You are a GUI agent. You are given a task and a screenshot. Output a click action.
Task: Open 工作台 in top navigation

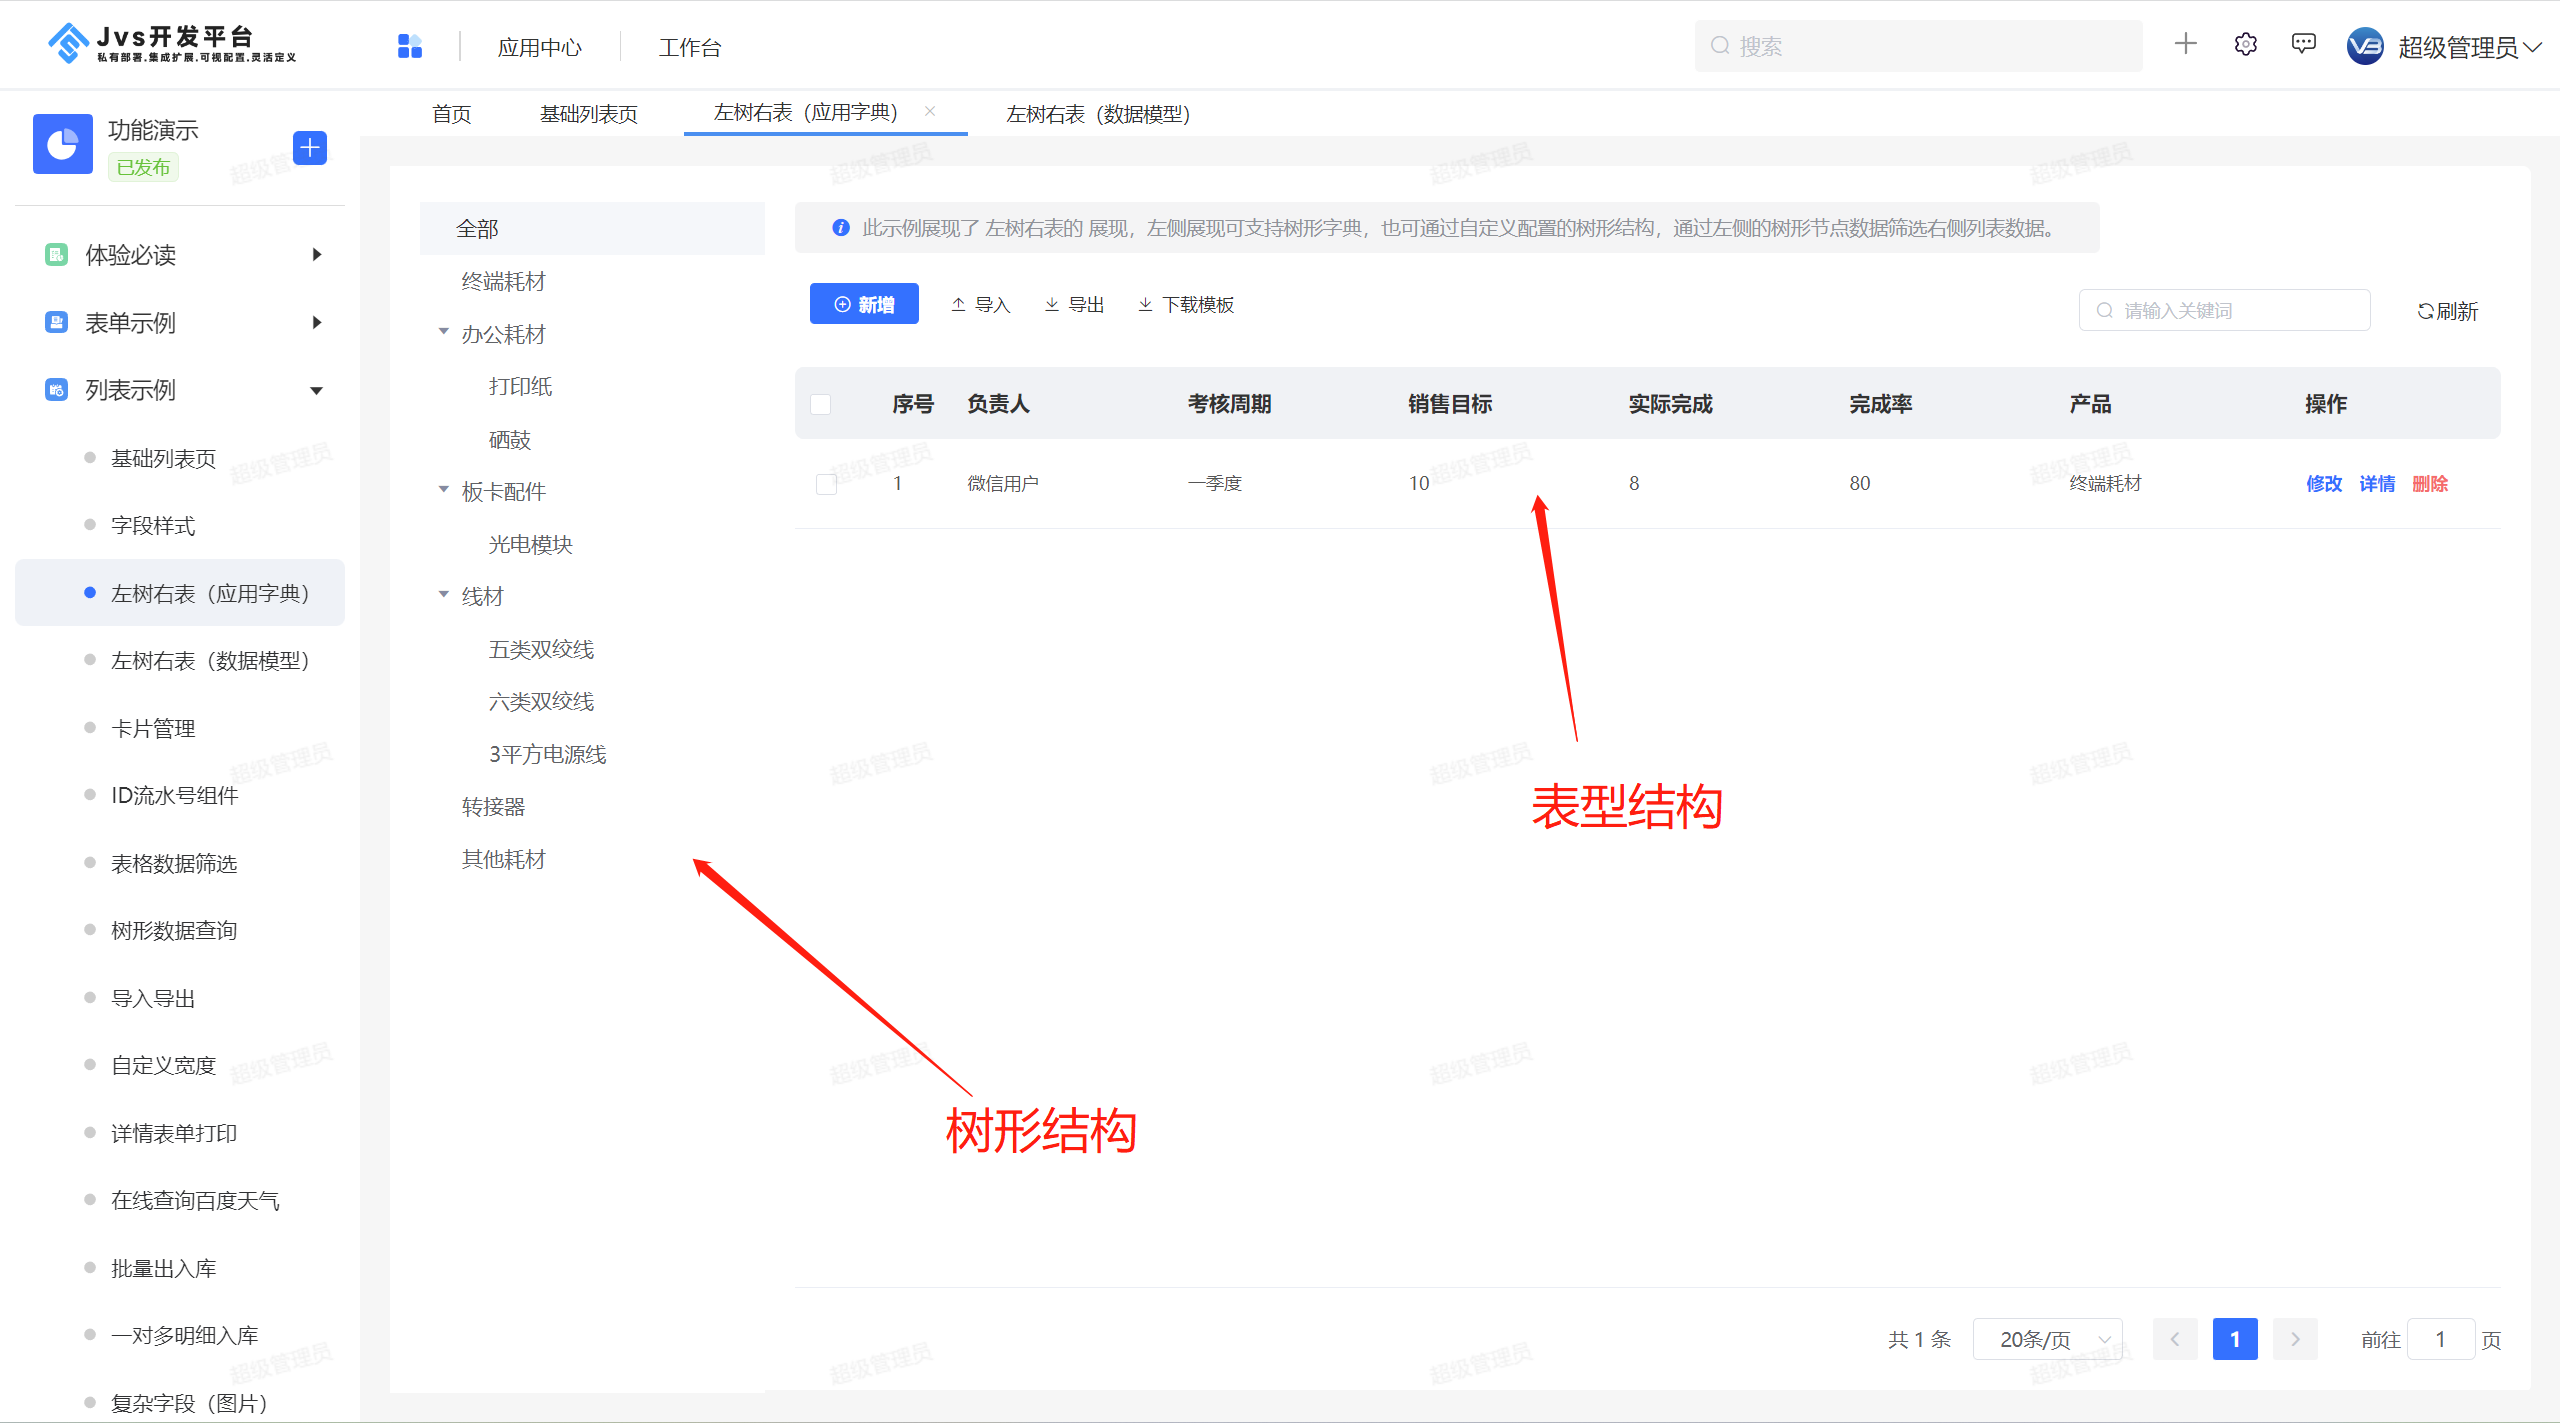690,47
